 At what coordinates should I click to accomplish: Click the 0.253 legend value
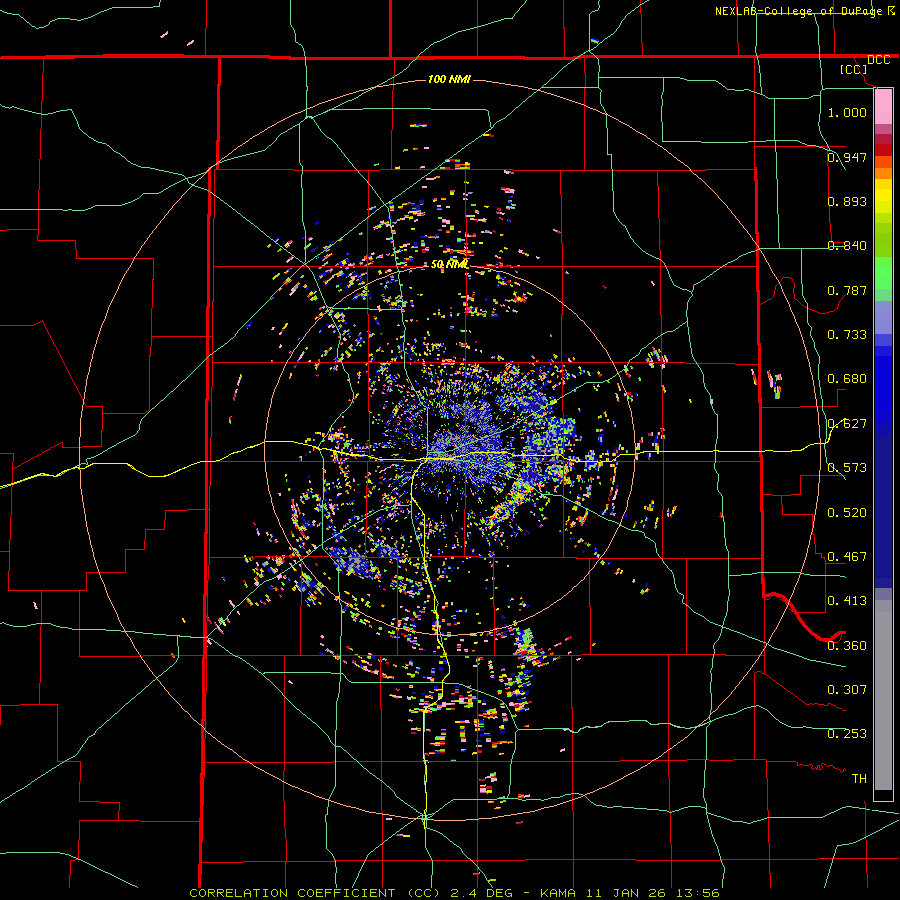pos(847,734)
